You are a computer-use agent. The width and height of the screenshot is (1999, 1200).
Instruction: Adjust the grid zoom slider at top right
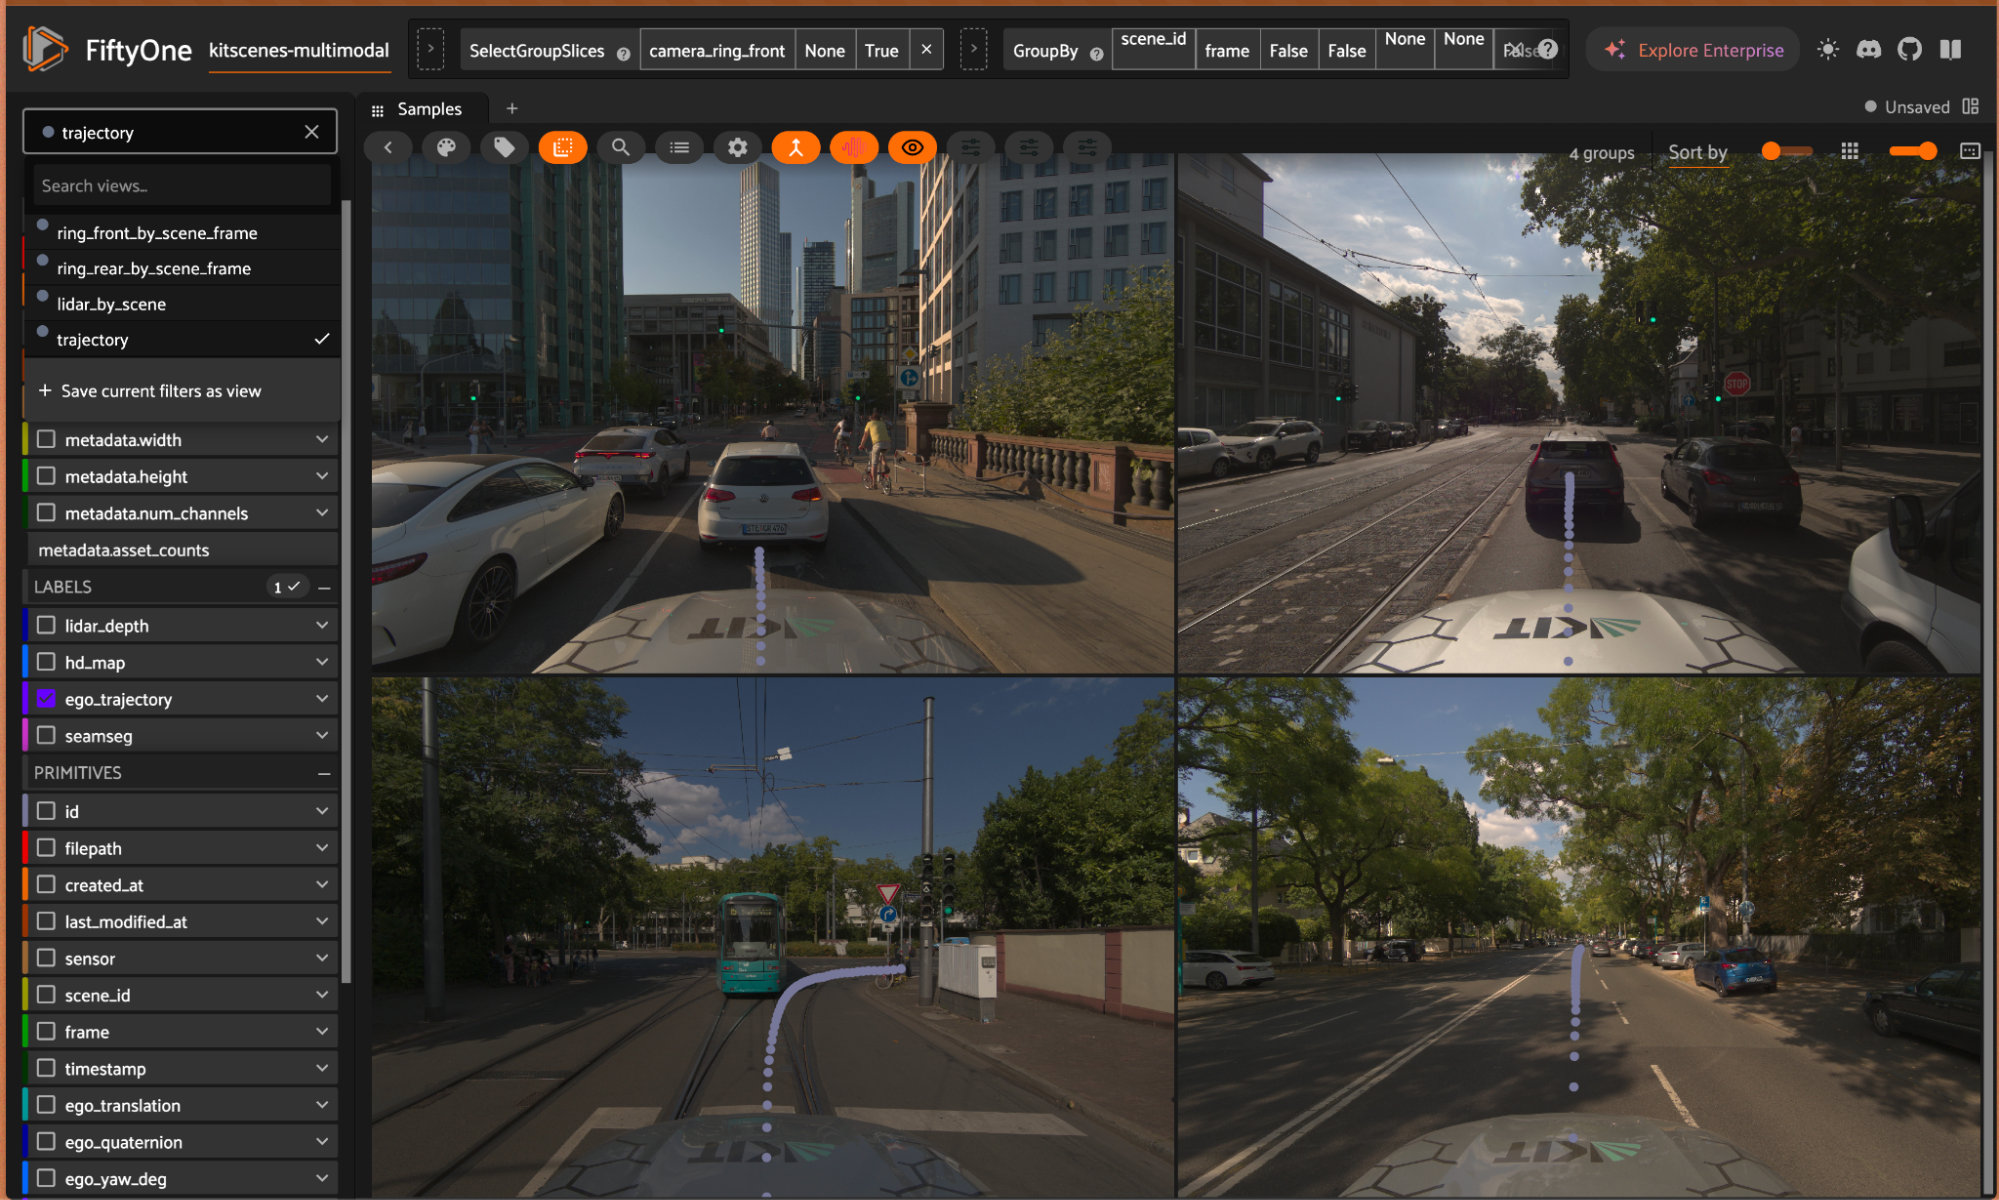click(1913, 151)
